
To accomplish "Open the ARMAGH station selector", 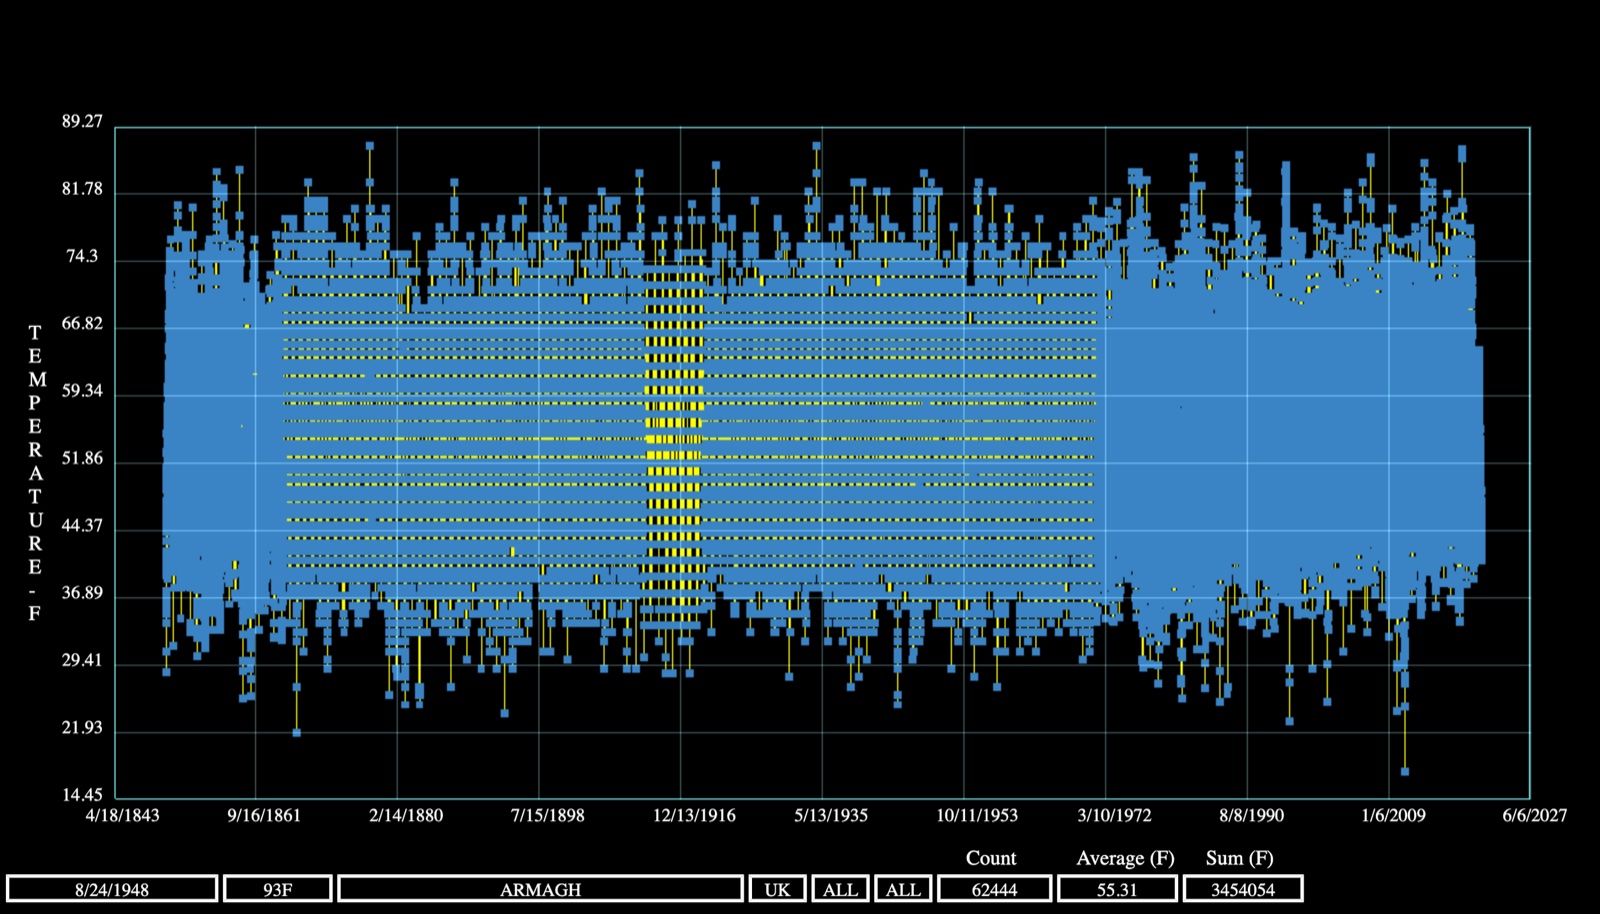I will coord(541,889).
